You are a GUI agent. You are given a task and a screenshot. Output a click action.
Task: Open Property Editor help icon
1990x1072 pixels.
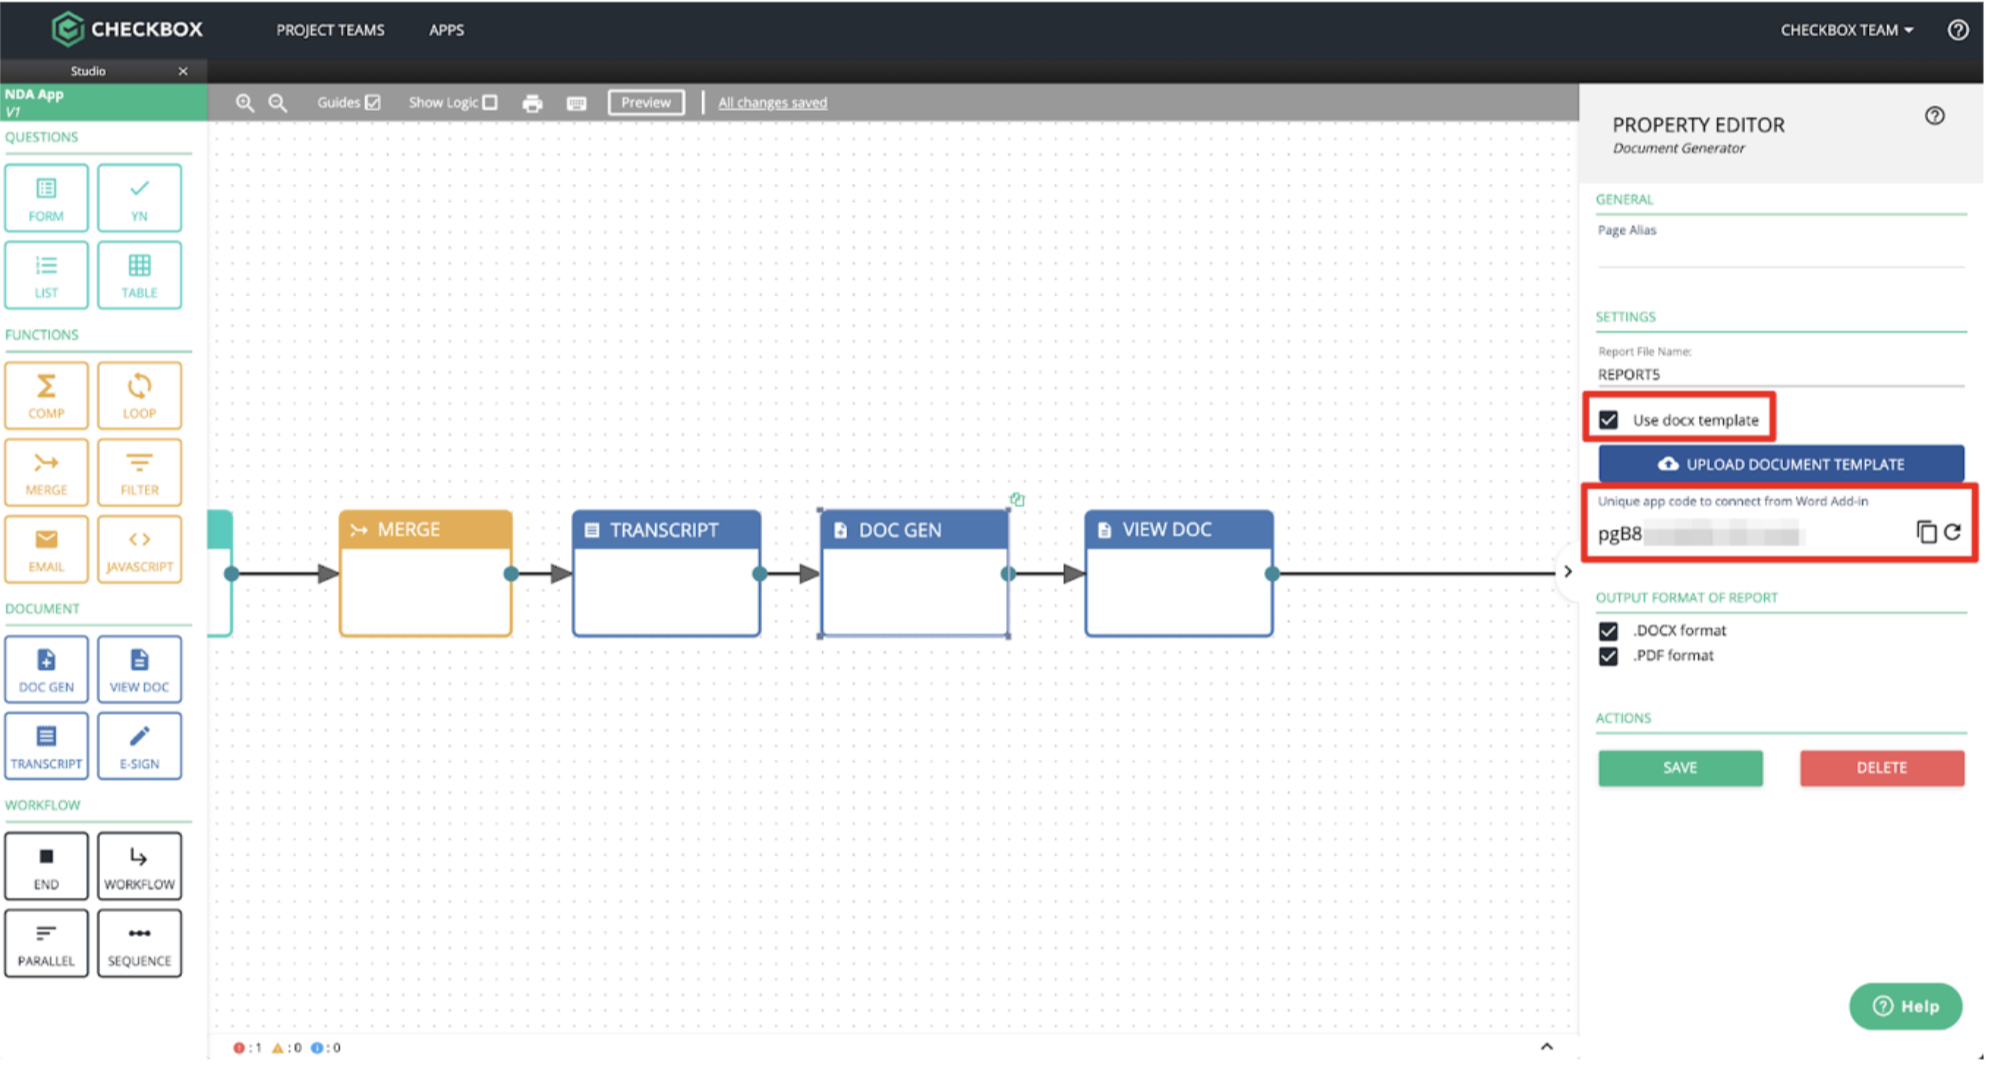(1935, 116)
